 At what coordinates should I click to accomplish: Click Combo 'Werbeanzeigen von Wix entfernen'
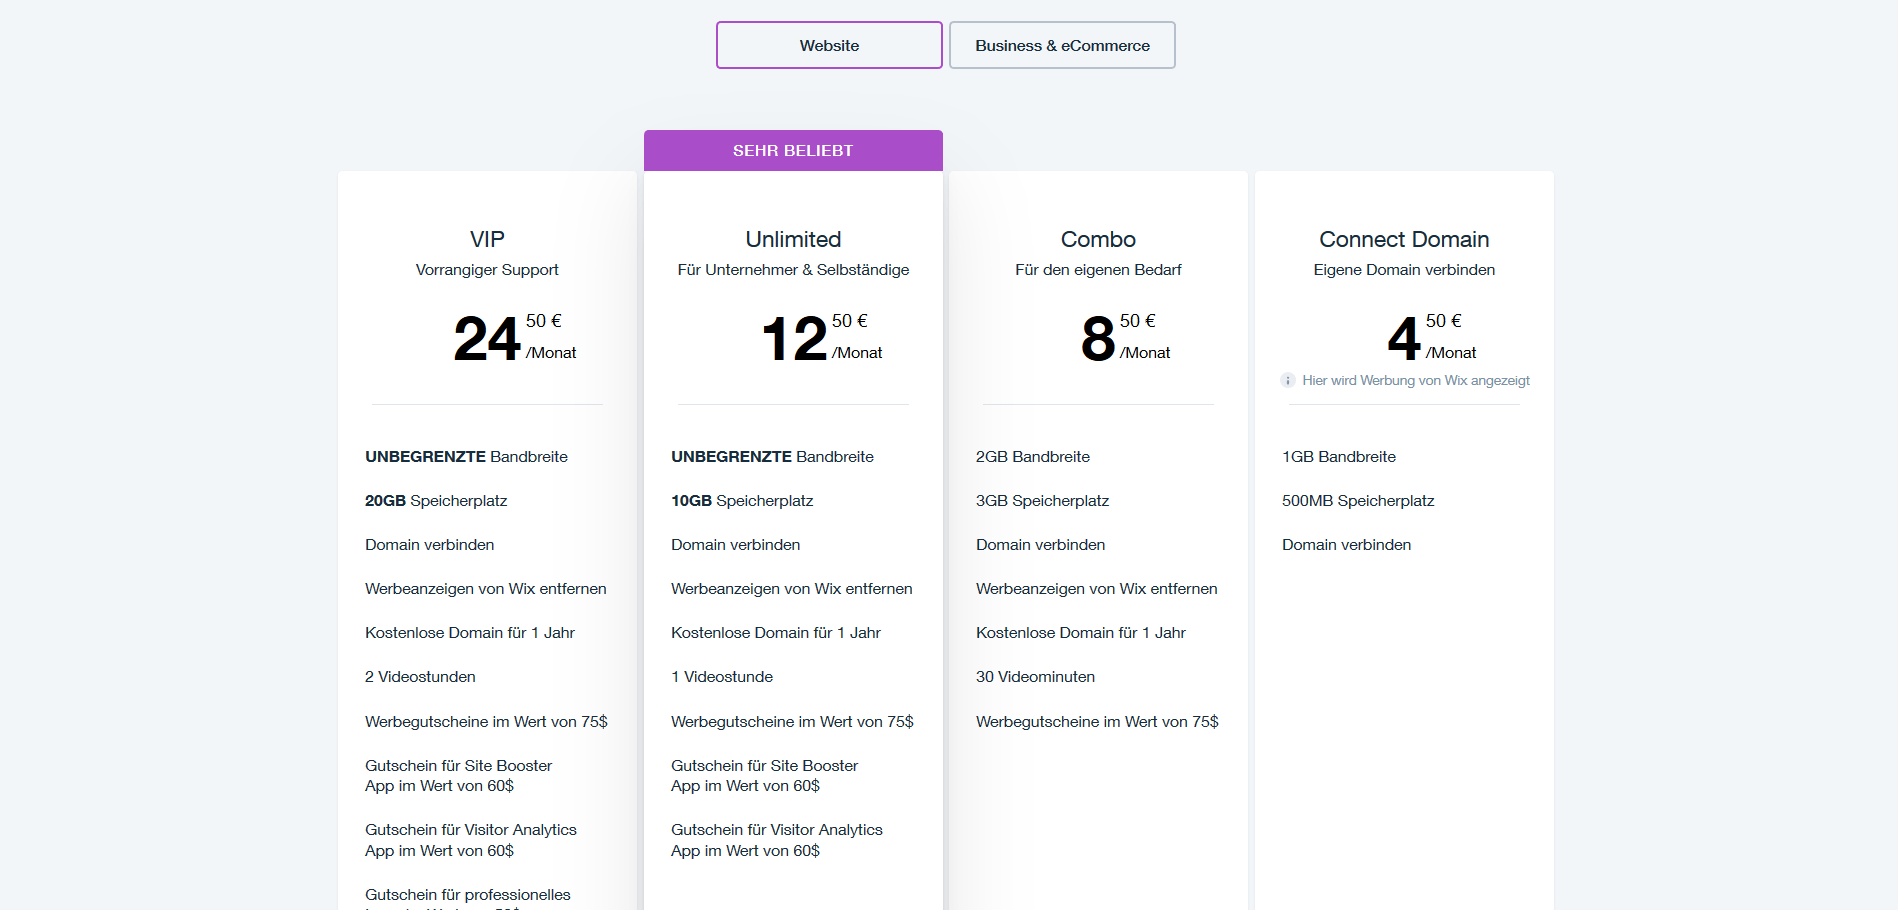(1097, 588)
